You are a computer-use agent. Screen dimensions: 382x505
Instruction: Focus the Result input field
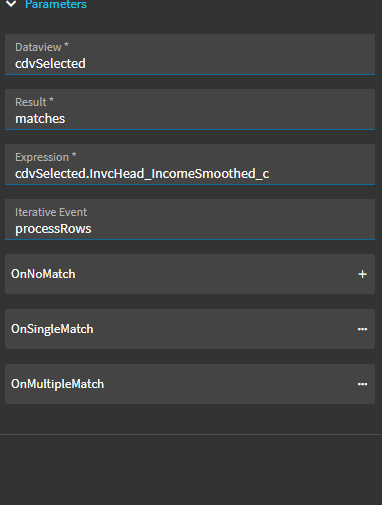(x=190, y=109)
